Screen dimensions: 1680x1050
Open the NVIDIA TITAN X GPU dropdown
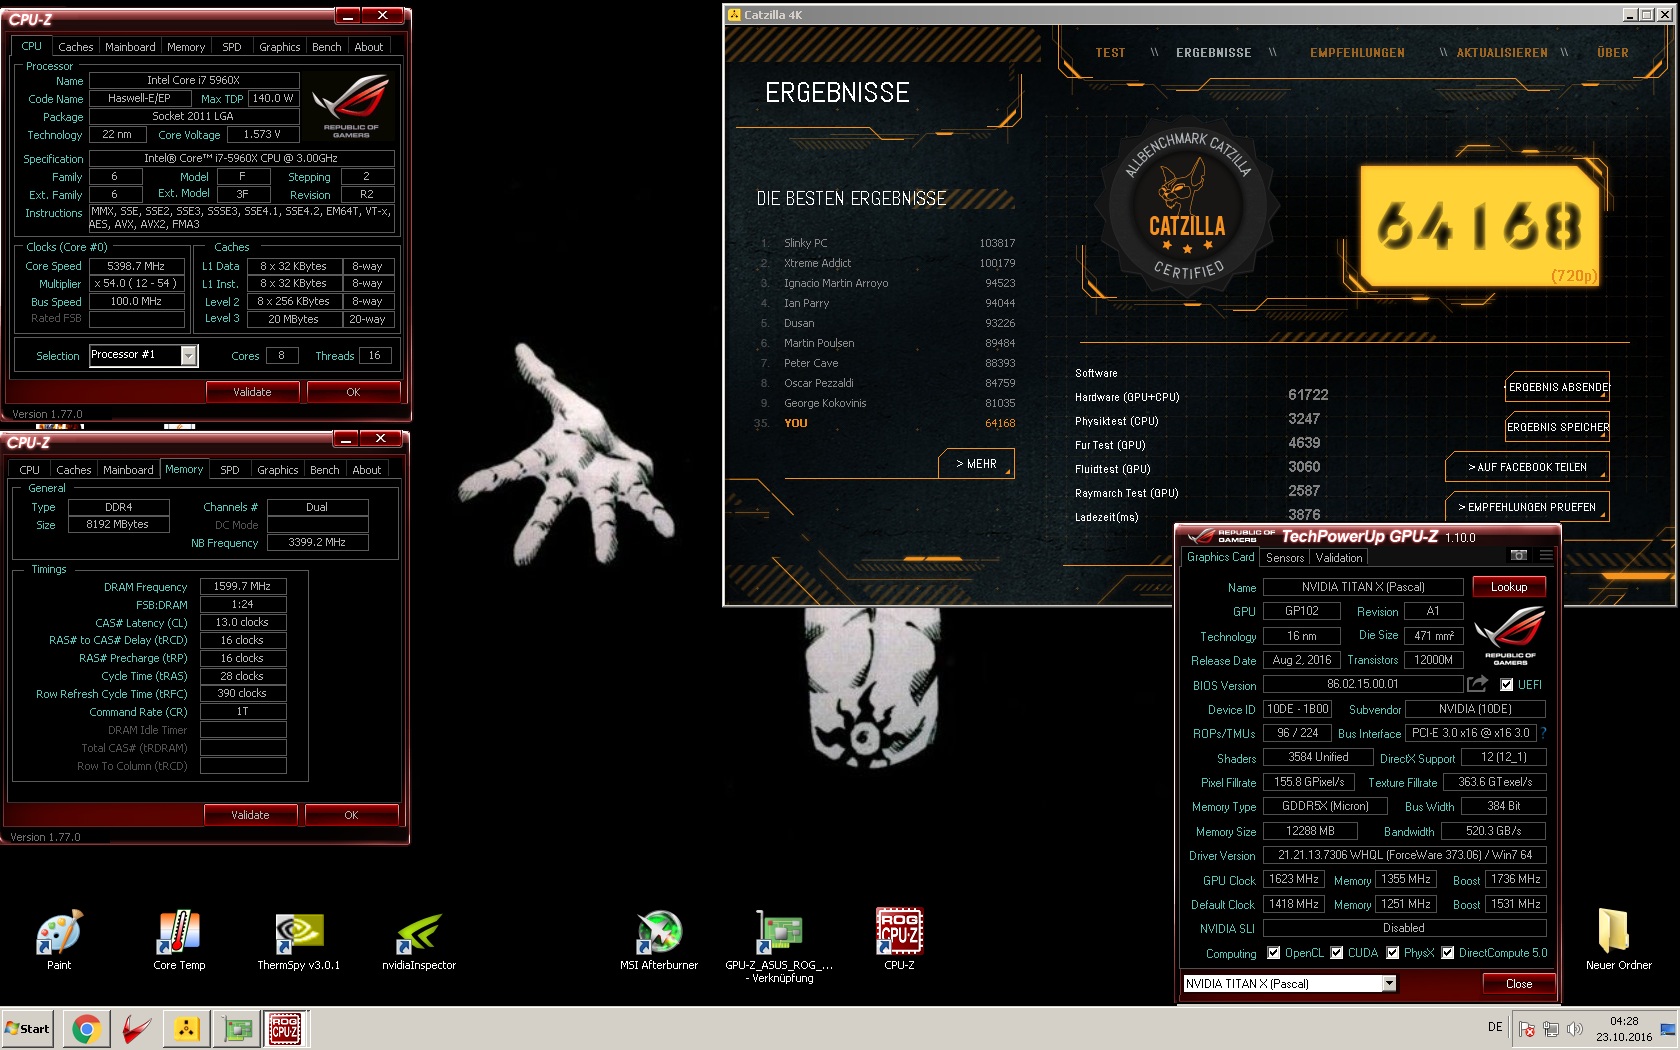pos(1389,984)
